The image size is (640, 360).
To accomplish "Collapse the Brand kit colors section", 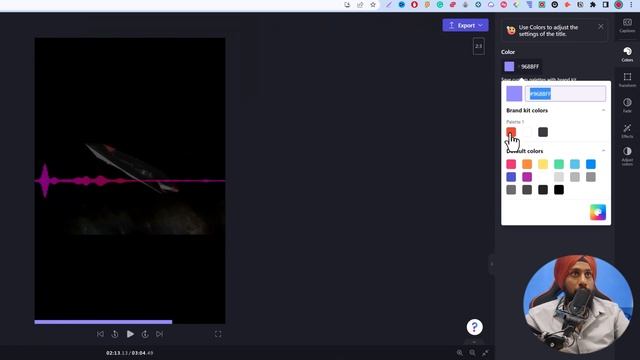I will [x=603, y=110].
